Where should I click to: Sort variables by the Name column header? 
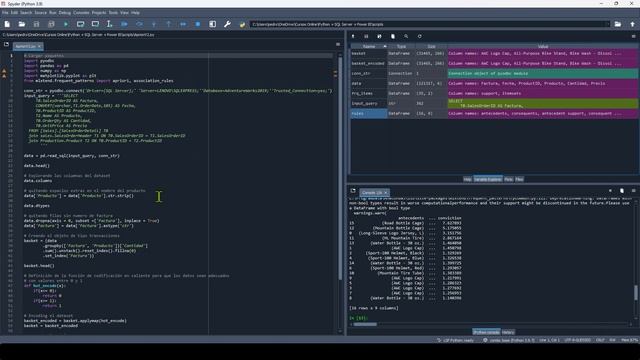(x=369, y=47)
